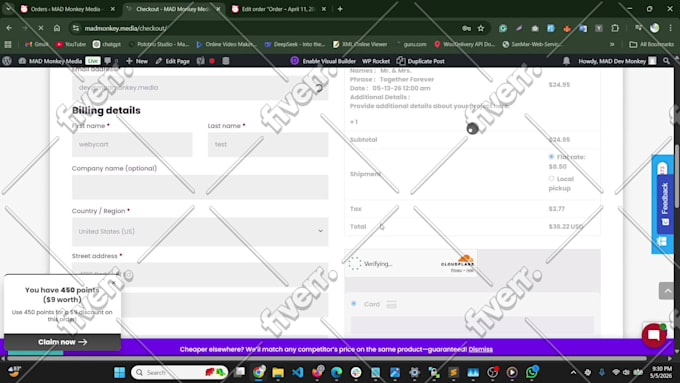Open the WP Rocket menu
680x383 pixels.
point(376,61)
